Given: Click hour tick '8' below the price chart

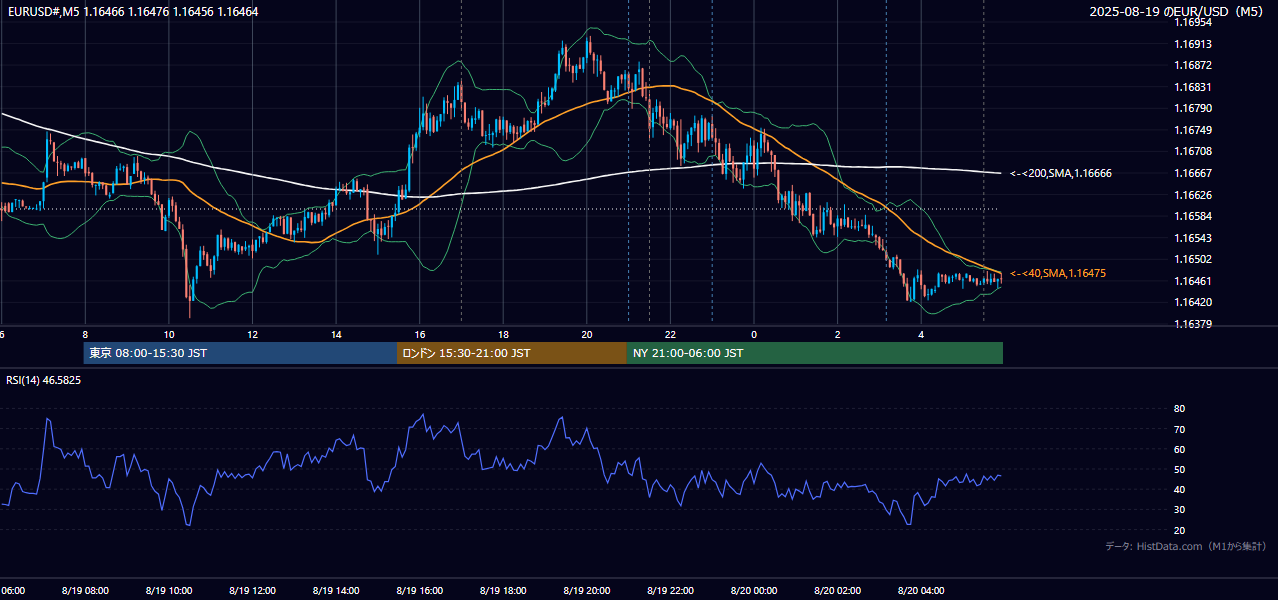Looking at the screenshot, I should [85, 335].
